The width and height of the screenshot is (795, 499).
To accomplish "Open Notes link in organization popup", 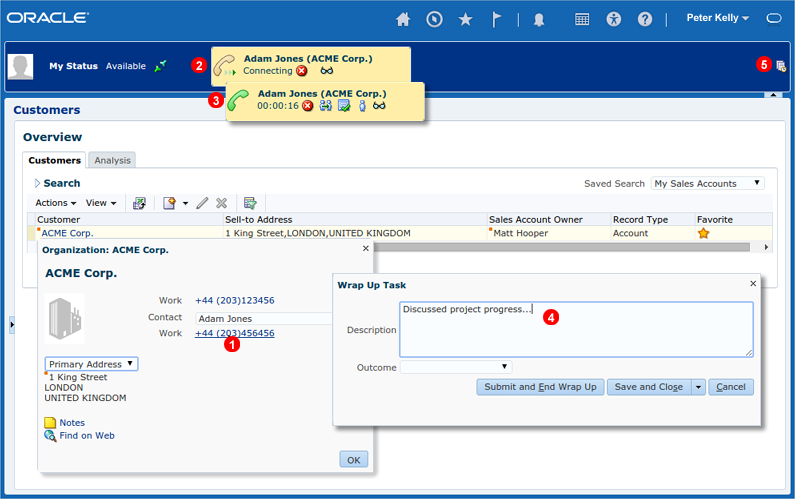I will coord(72,422).
